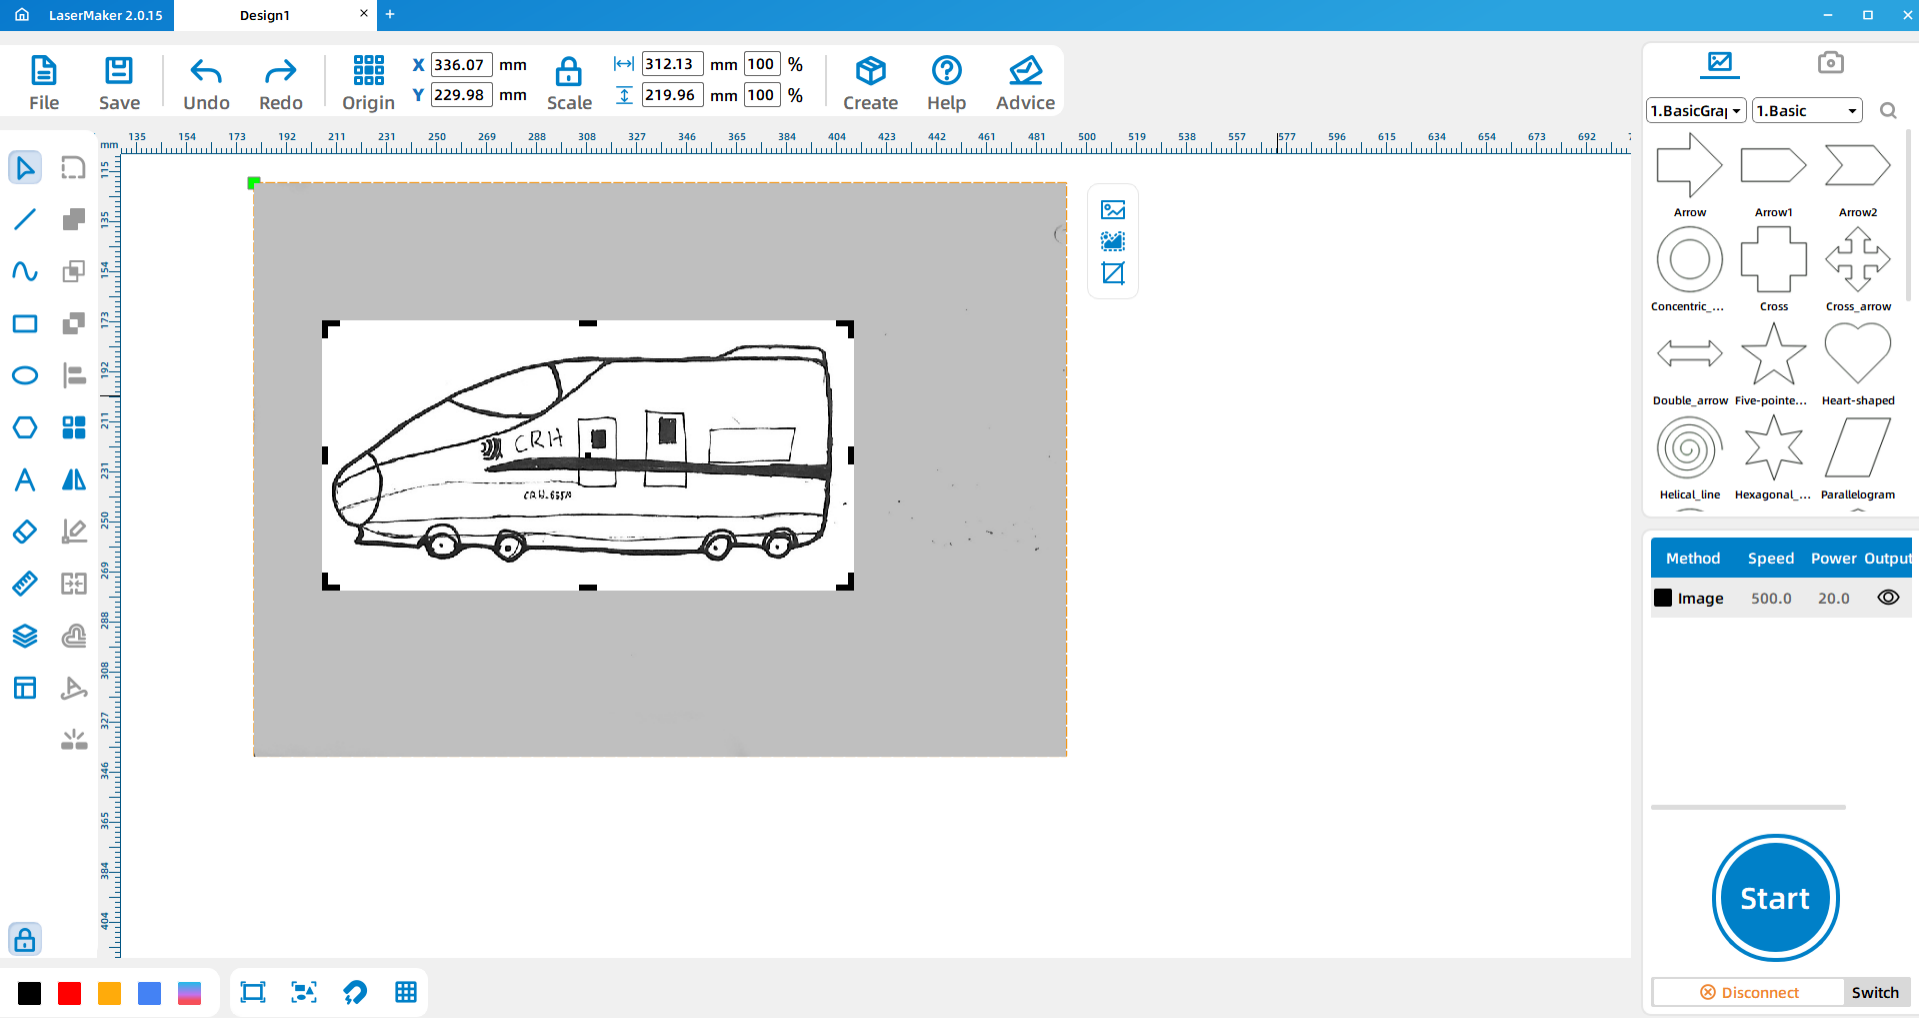This screenshot has height=1018, width=1919.
Task: Edit the height value 219.96
Action: [672, 95]
